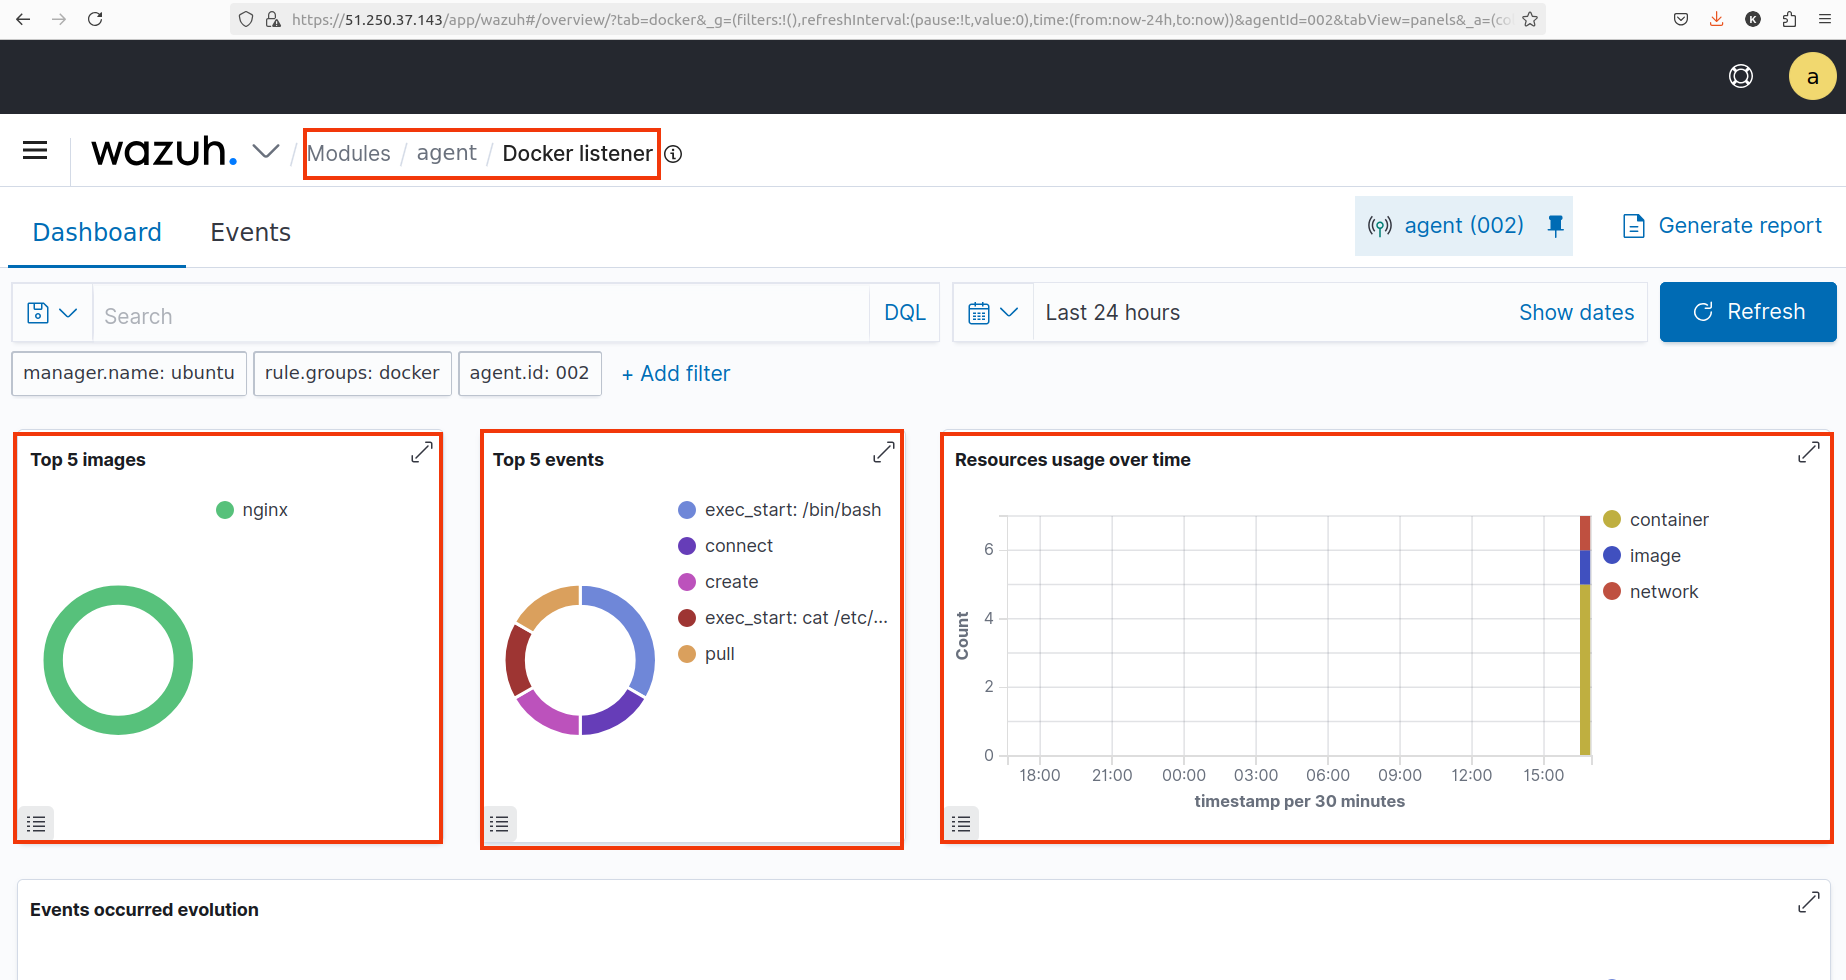1846x980 pixels.
Task: Open the browser extensions puzzle icon
Action: click(1789, 19)
